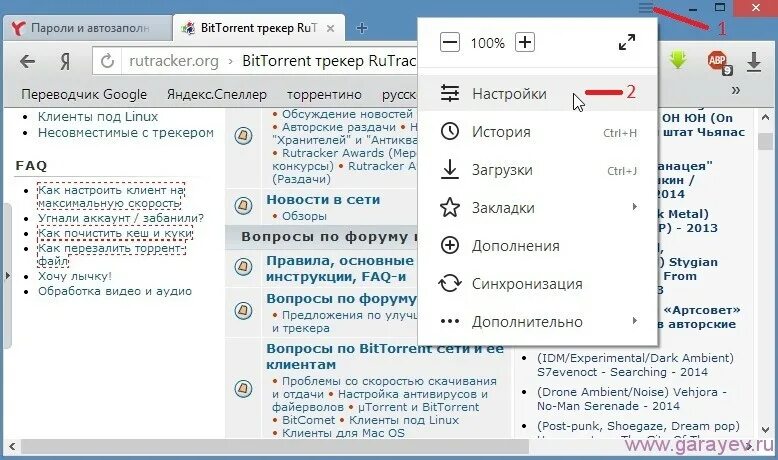Expand the collapsed left side panel arrow
The height and width of the screenshot is (460, 778).
coord(7,275)
